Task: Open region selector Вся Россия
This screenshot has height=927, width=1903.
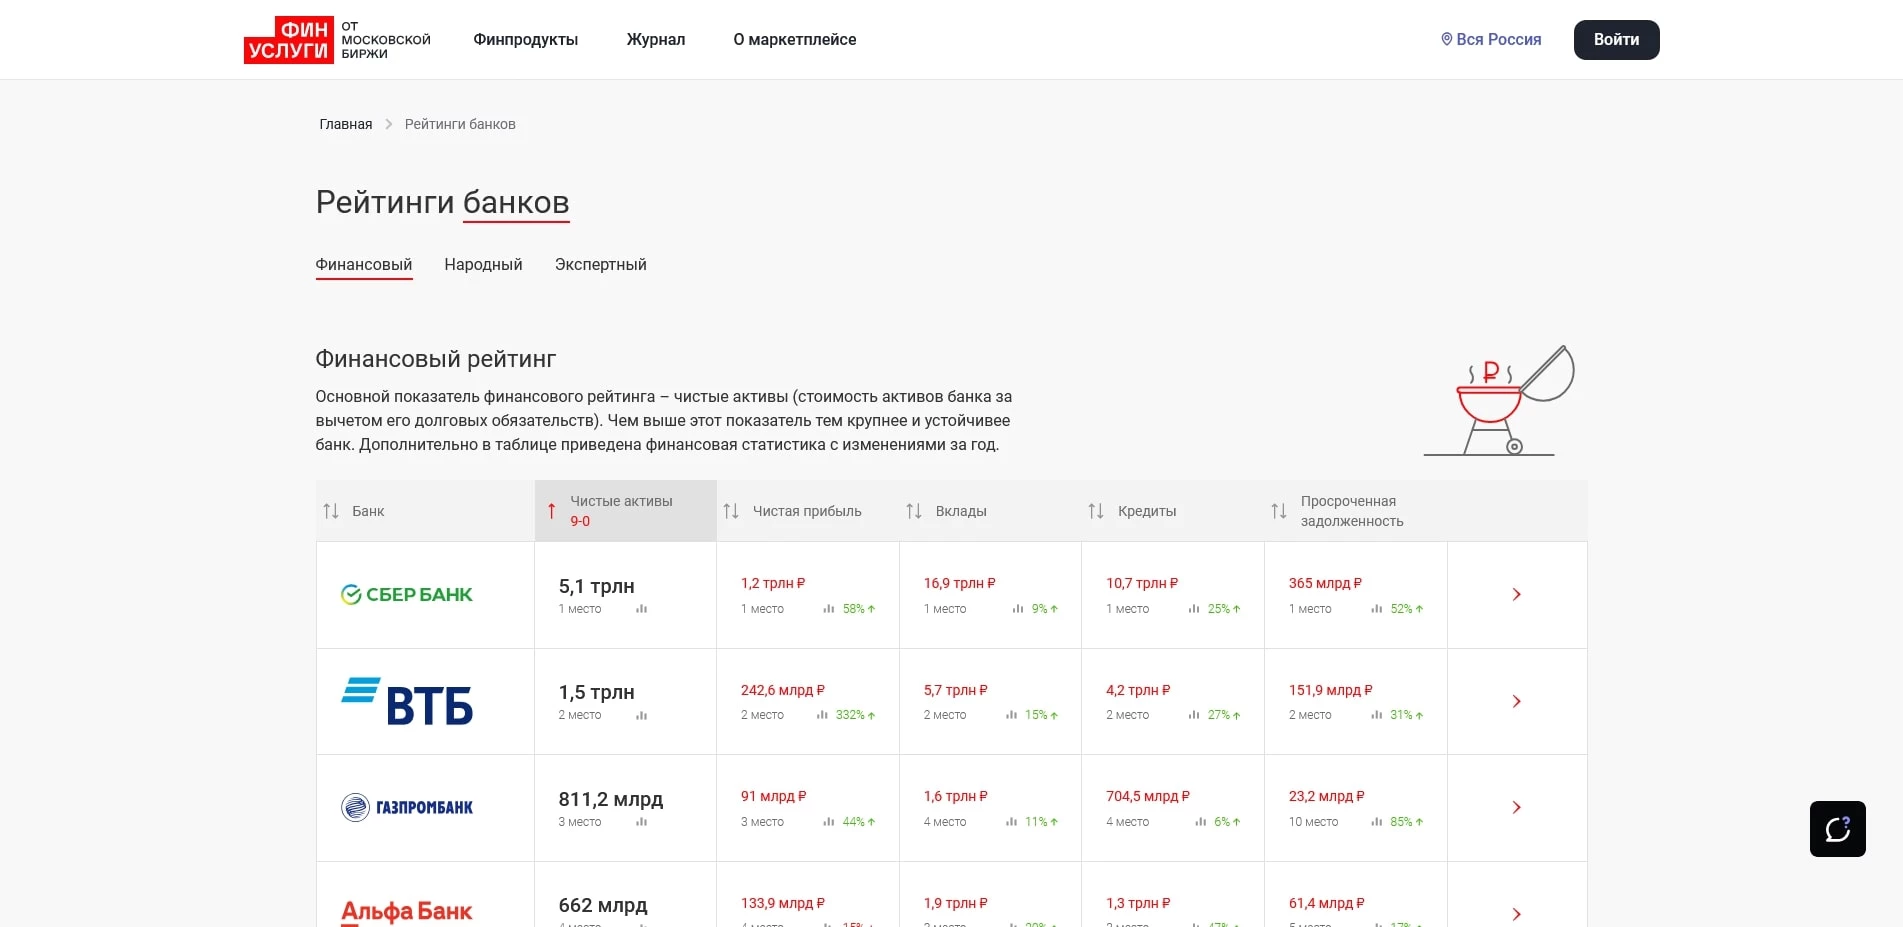Action: point(1490,40)
